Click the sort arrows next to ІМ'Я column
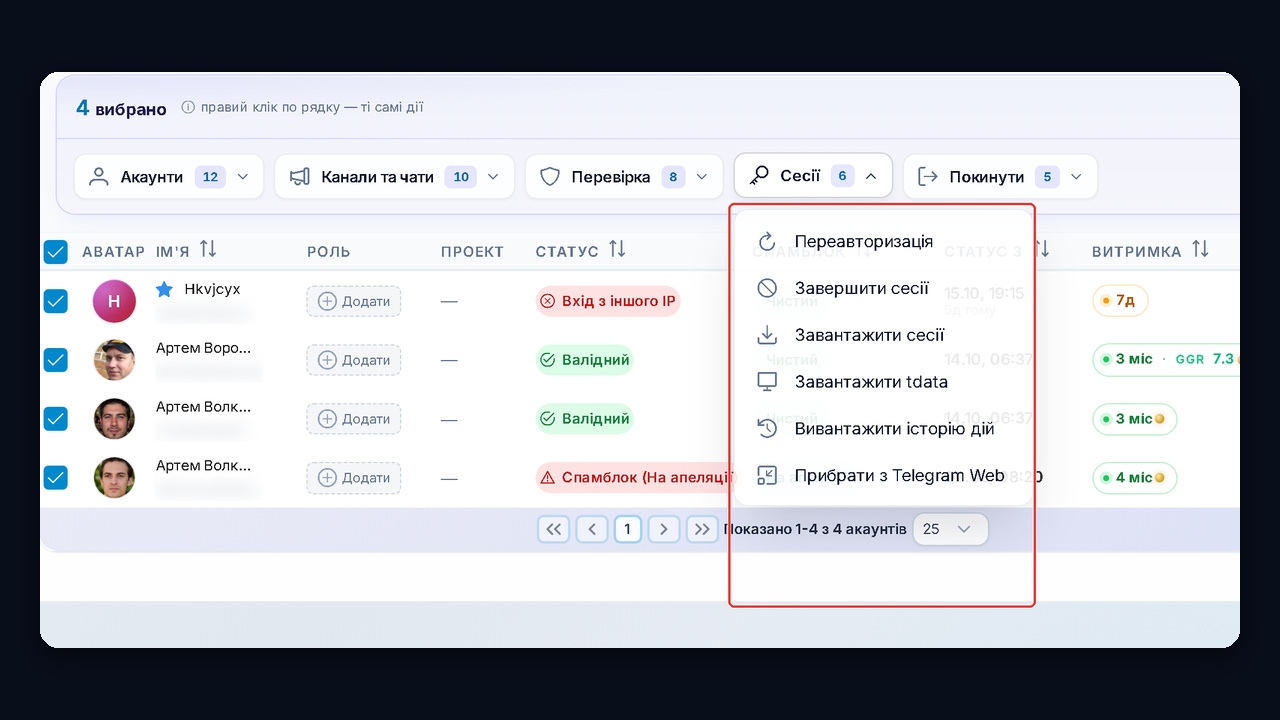This screenshot has height=720, width=1280. [208, 249]
